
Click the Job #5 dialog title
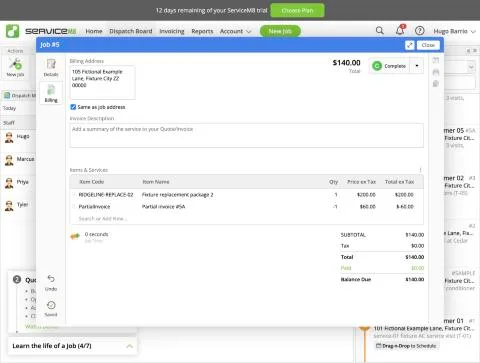pyautogui.click(x=50, y=45)
